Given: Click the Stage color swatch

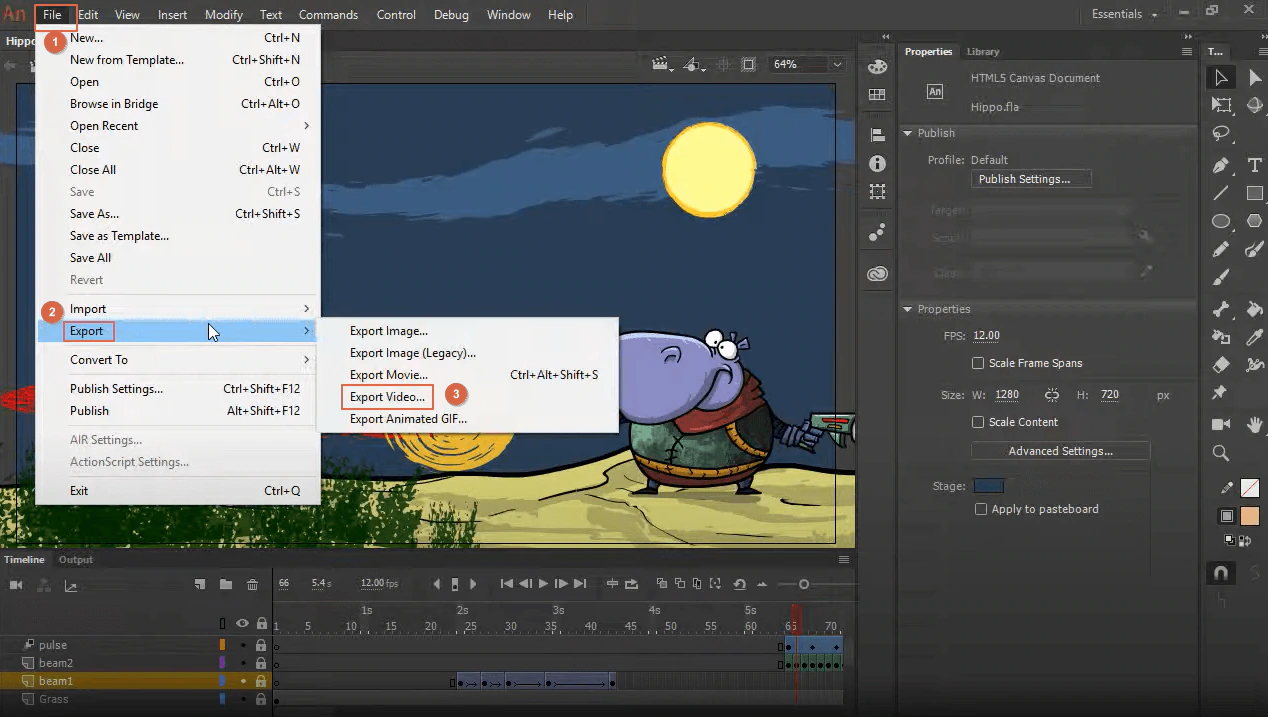Looking at the screenshot, I should [988, 486].
